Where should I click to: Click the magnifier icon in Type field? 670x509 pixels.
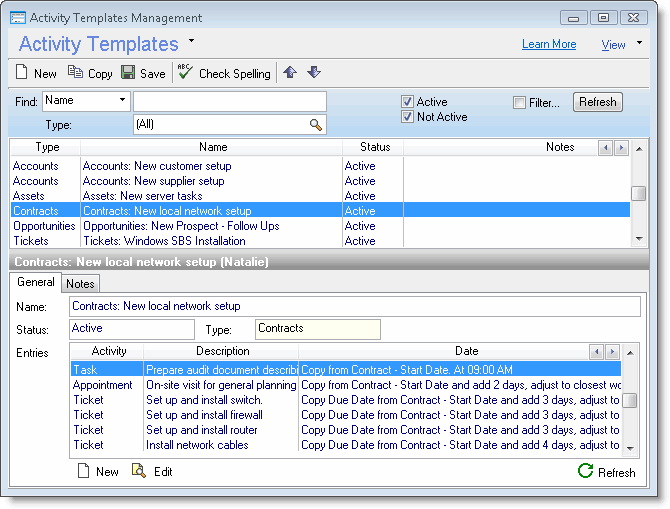pos(316,125)
